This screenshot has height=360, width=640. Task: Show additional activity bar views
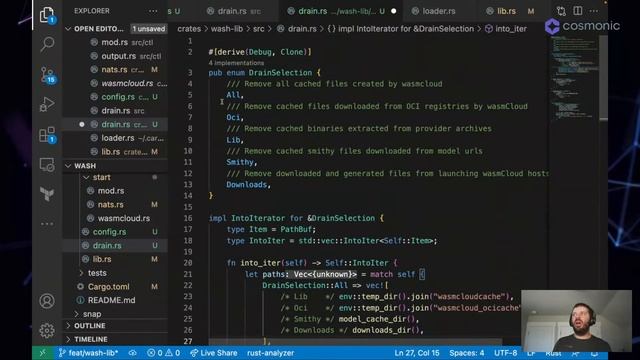tap(47, 224)
